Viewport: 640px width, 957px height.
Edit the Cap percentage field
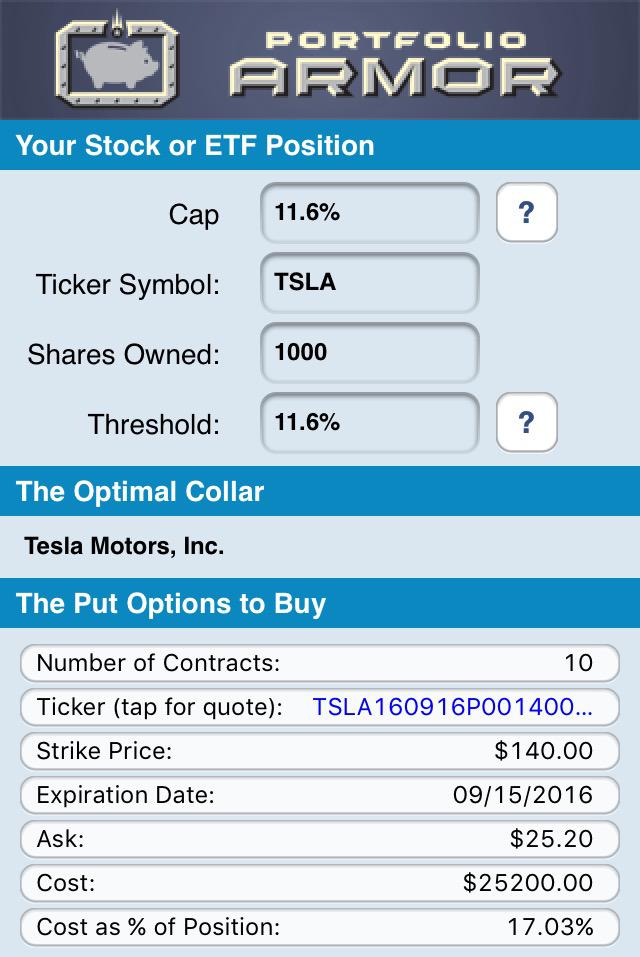(x=370, y=213)
